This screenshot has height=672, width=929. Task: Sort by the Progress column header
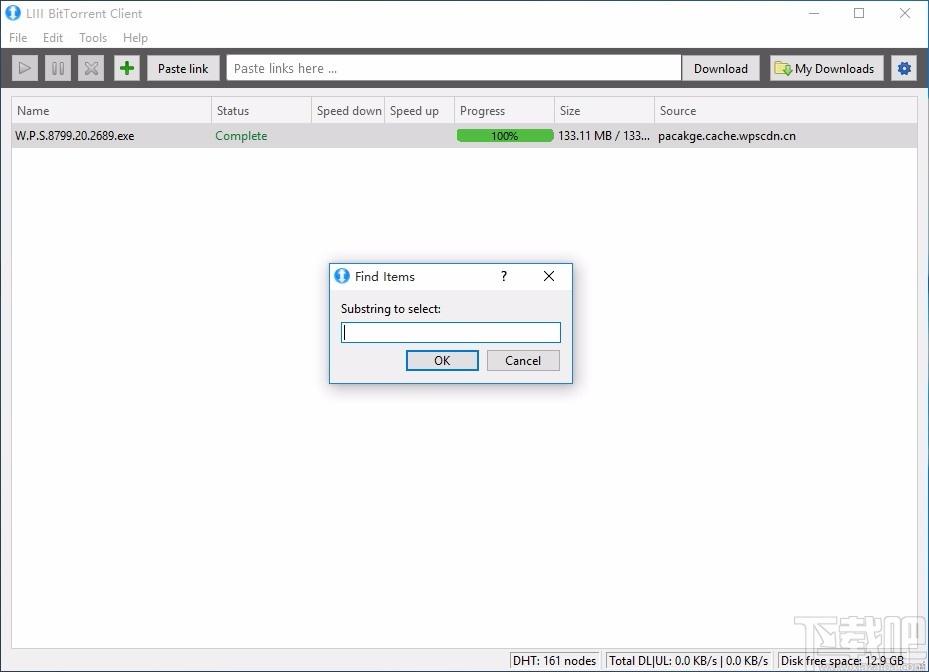click(505, 111)
